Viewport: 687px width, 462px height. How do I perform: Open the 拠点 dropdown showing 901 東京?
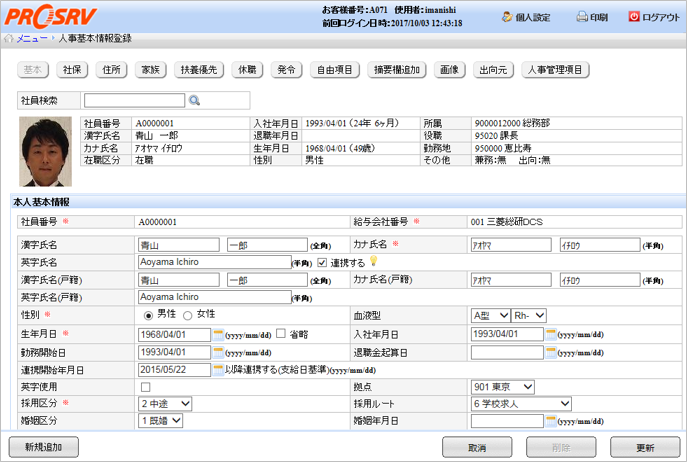(x=503, y=387)
